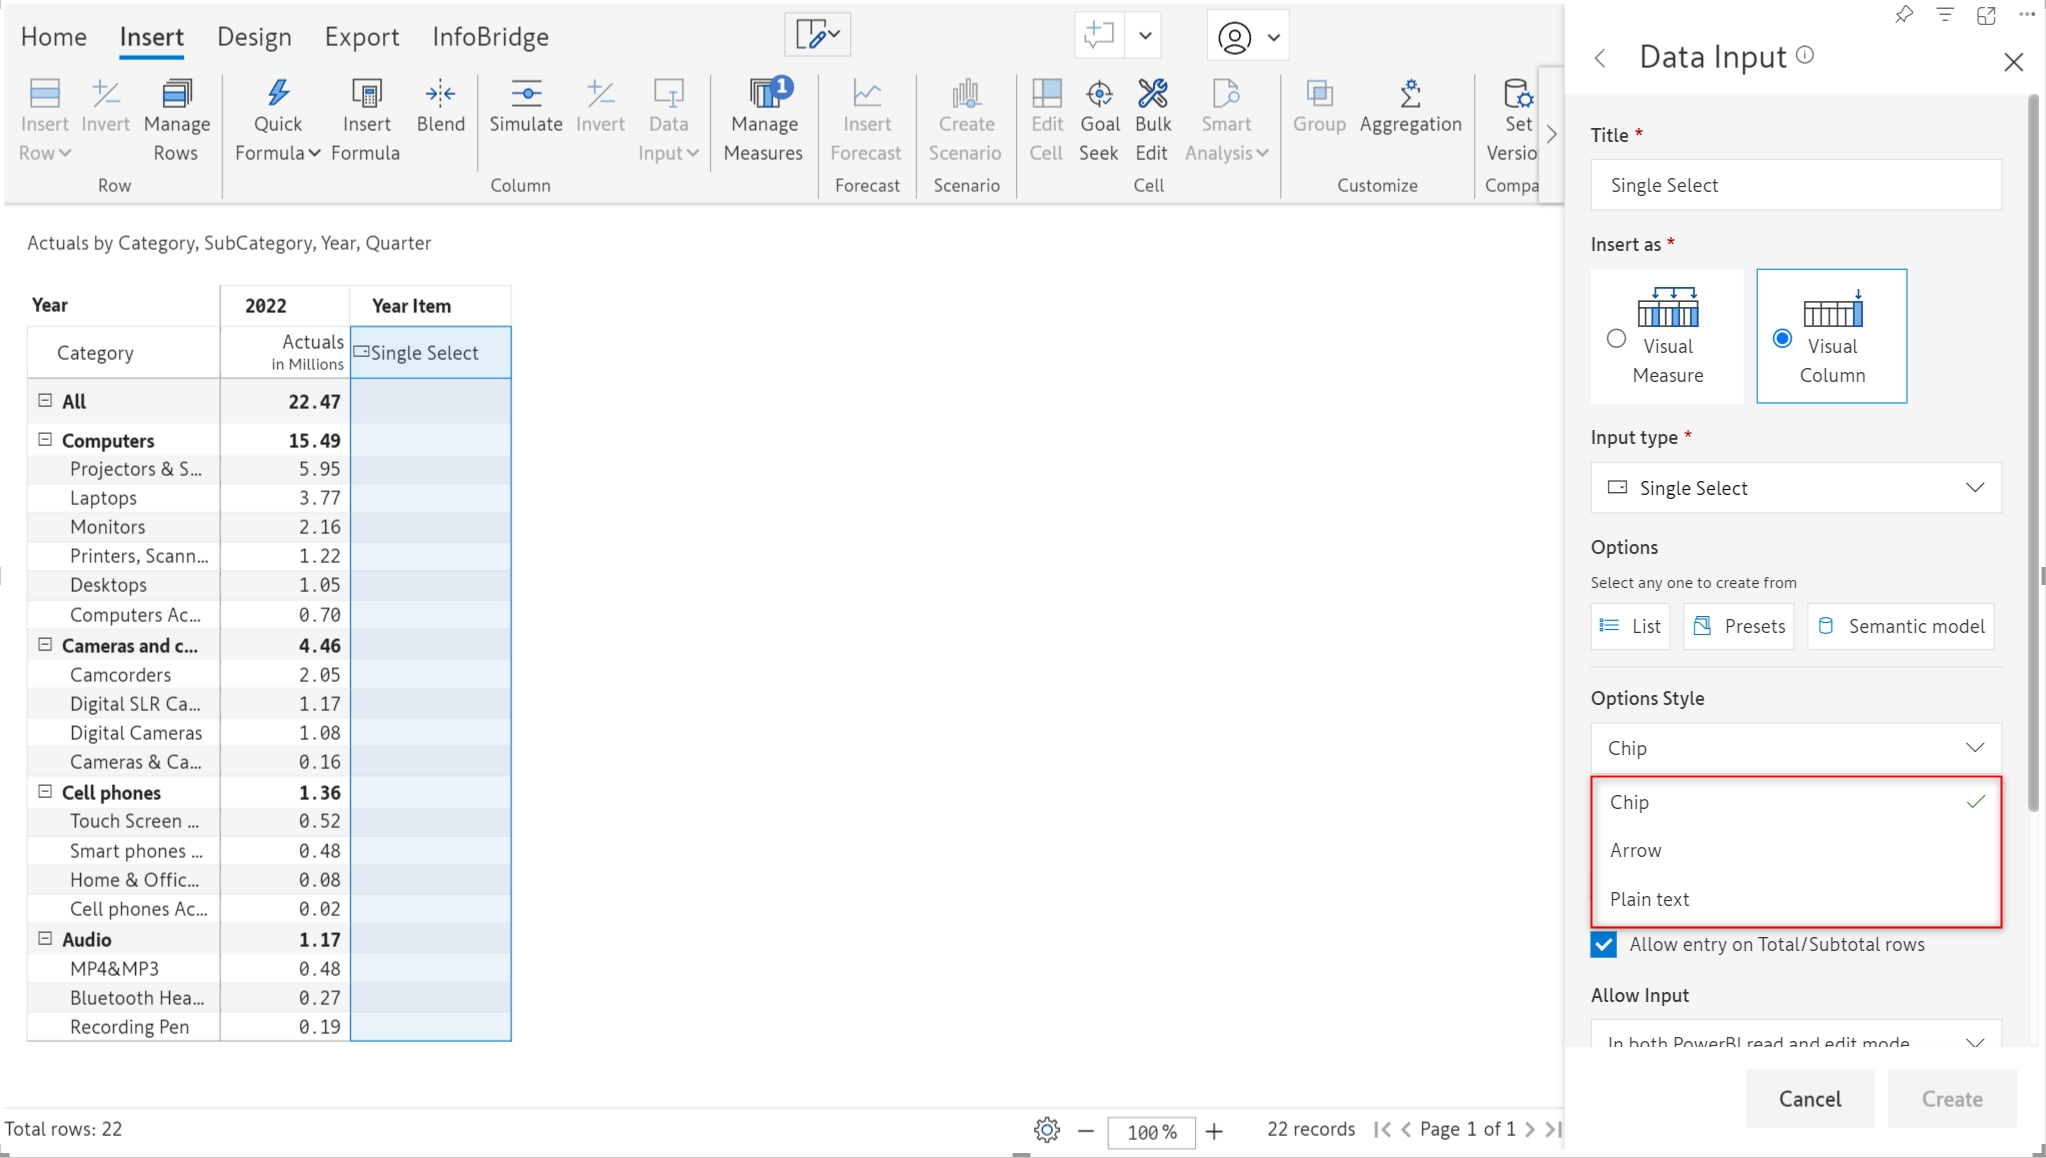Click the Cancel button

(1809, 1099)
